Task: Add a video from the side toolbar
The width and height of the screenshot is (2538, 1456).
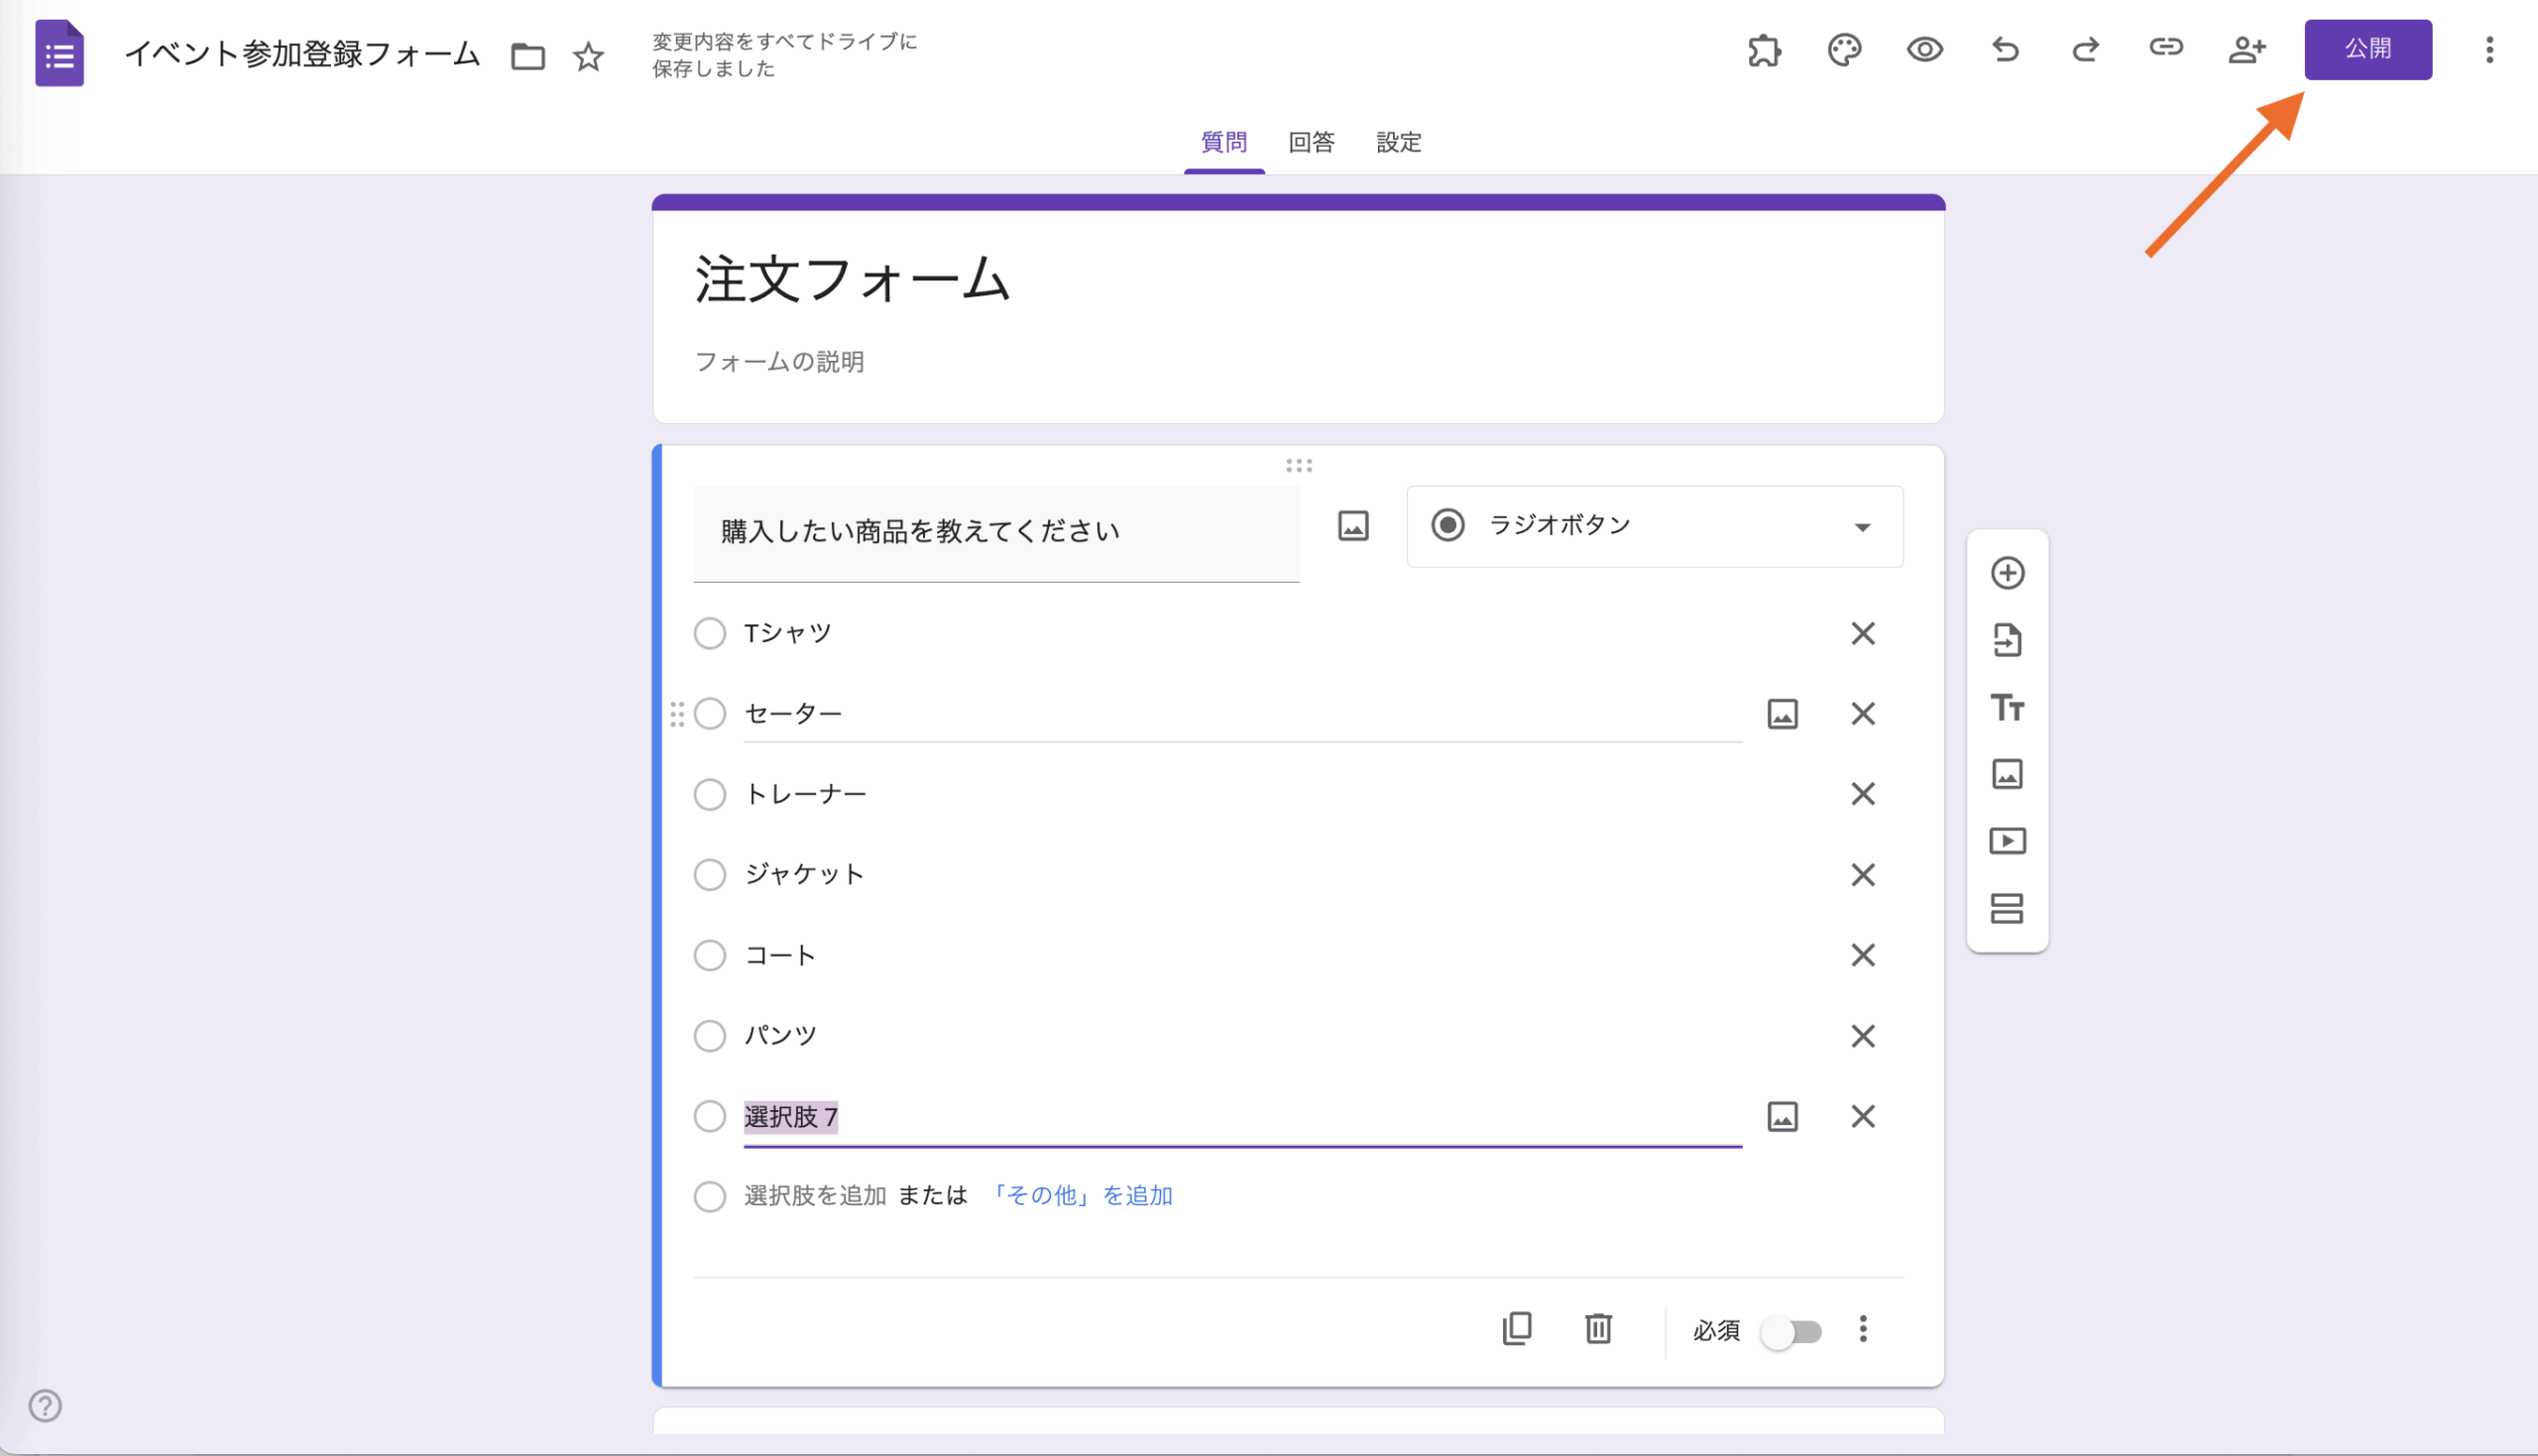Action: coord(2007,841)
